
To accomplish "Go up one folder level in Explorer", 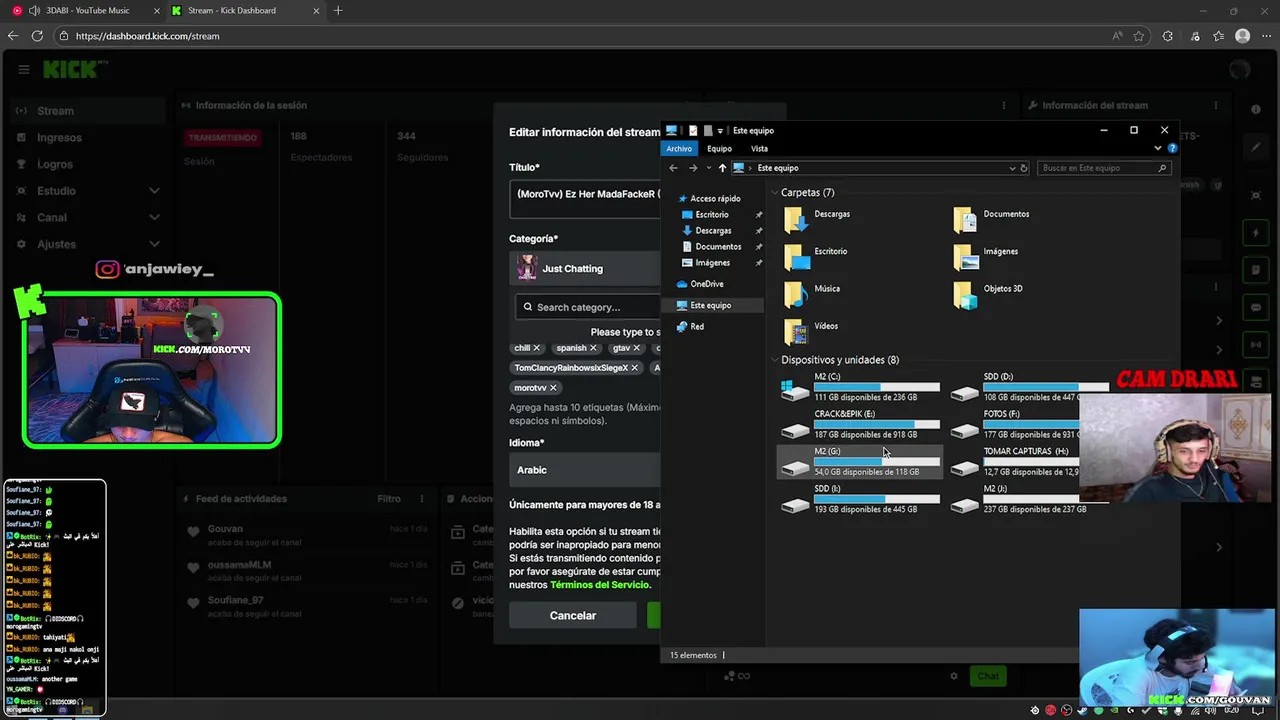I will pos(722,168).
